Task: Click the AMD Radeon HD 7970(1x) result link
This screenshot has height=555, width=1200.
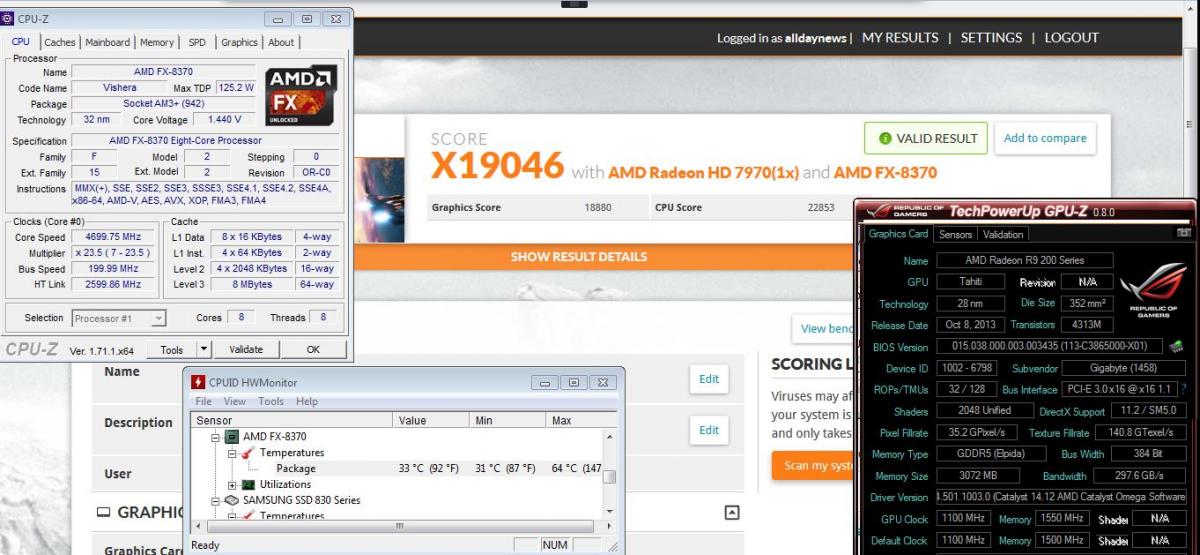Action: coord(703,172)
